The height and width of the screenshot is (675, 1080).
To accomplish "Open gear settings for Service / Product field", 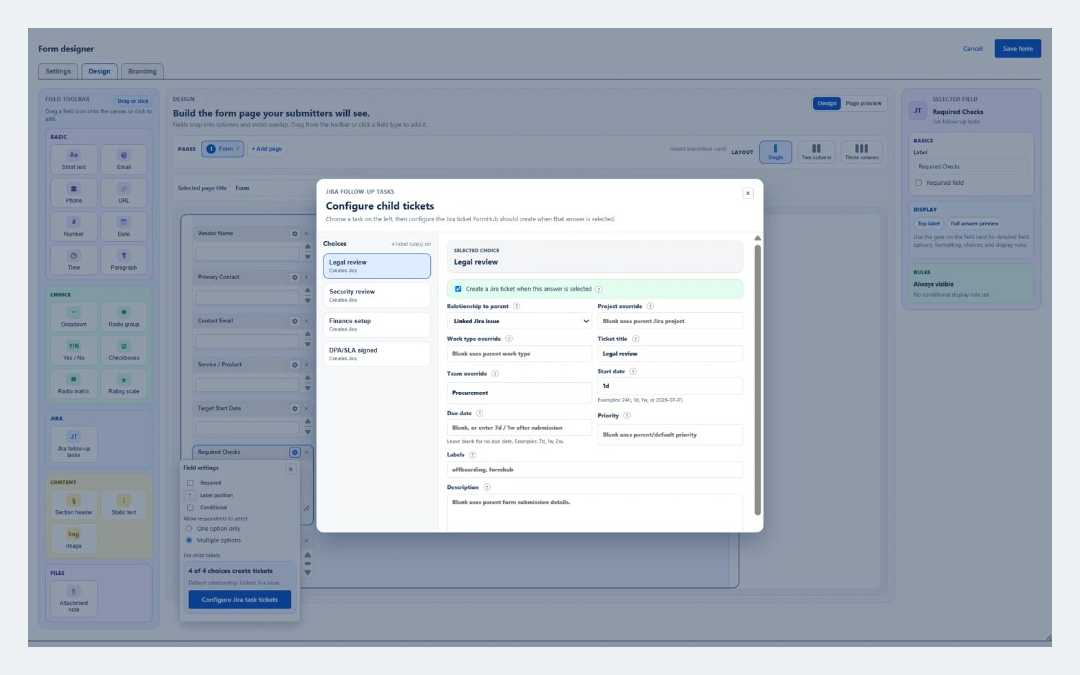I will click(295, 365).
